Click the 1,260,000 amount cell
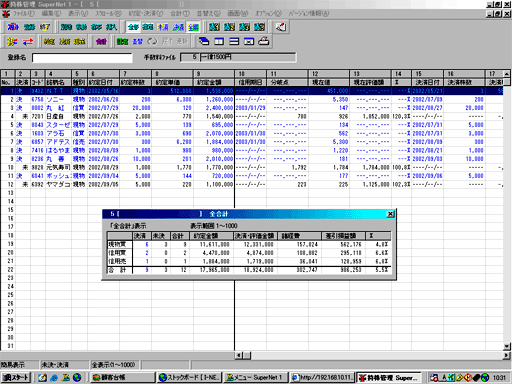 pyautogui.click(x=214, y=100)
